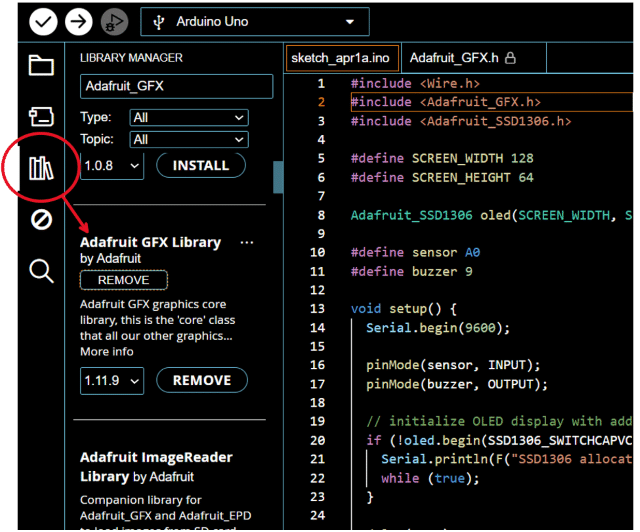Image resolution: width=640 pixels, height=532 pixels.
Task: Click the '#include <Adafruit_GFX.h>' line
Action: 446,102
